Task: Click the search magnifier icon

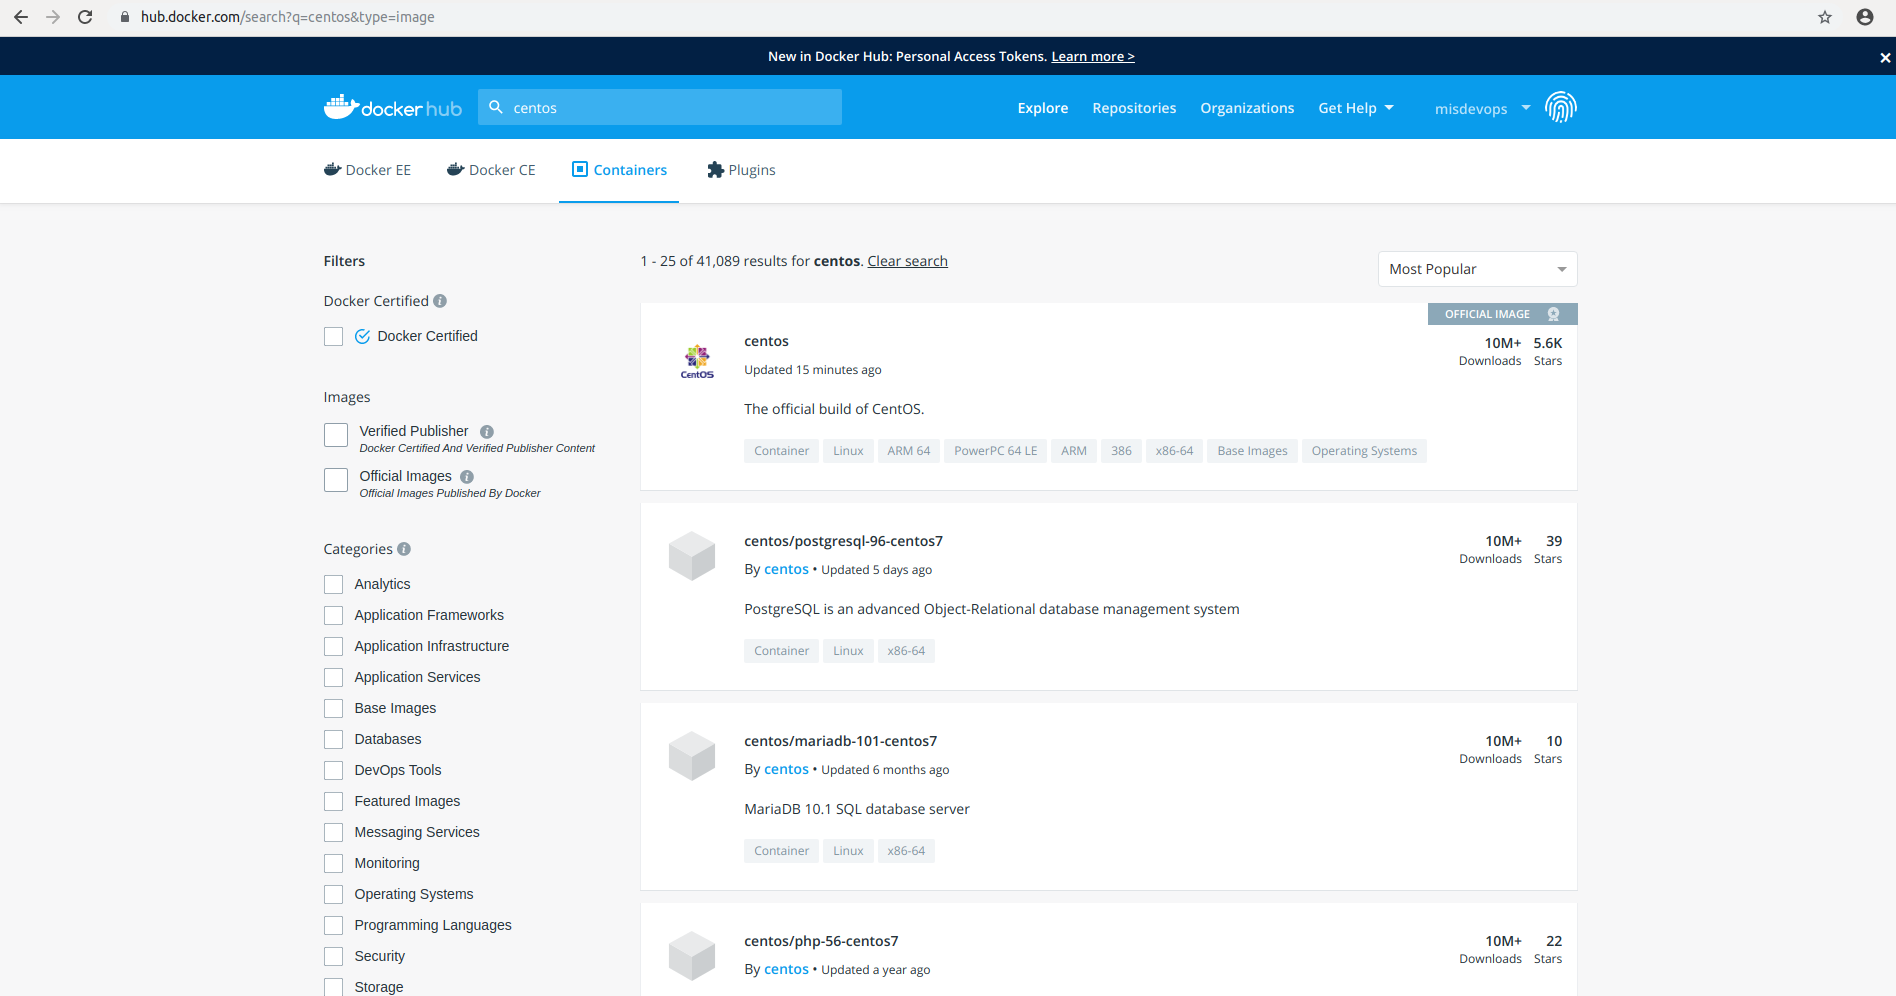Action: coord(495,107)
